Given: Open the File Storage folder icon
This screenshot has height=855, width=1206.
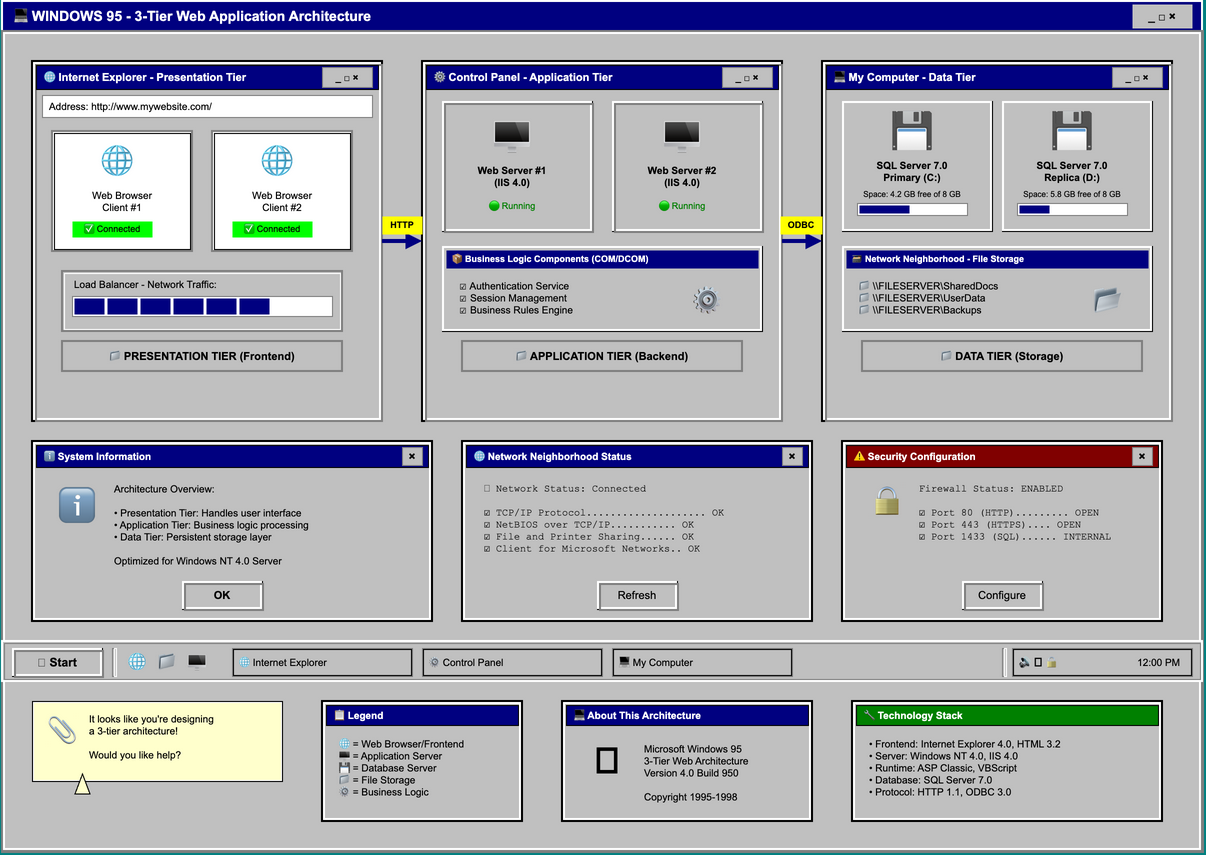Looking at the screenshot, I should coord(1107,299).
